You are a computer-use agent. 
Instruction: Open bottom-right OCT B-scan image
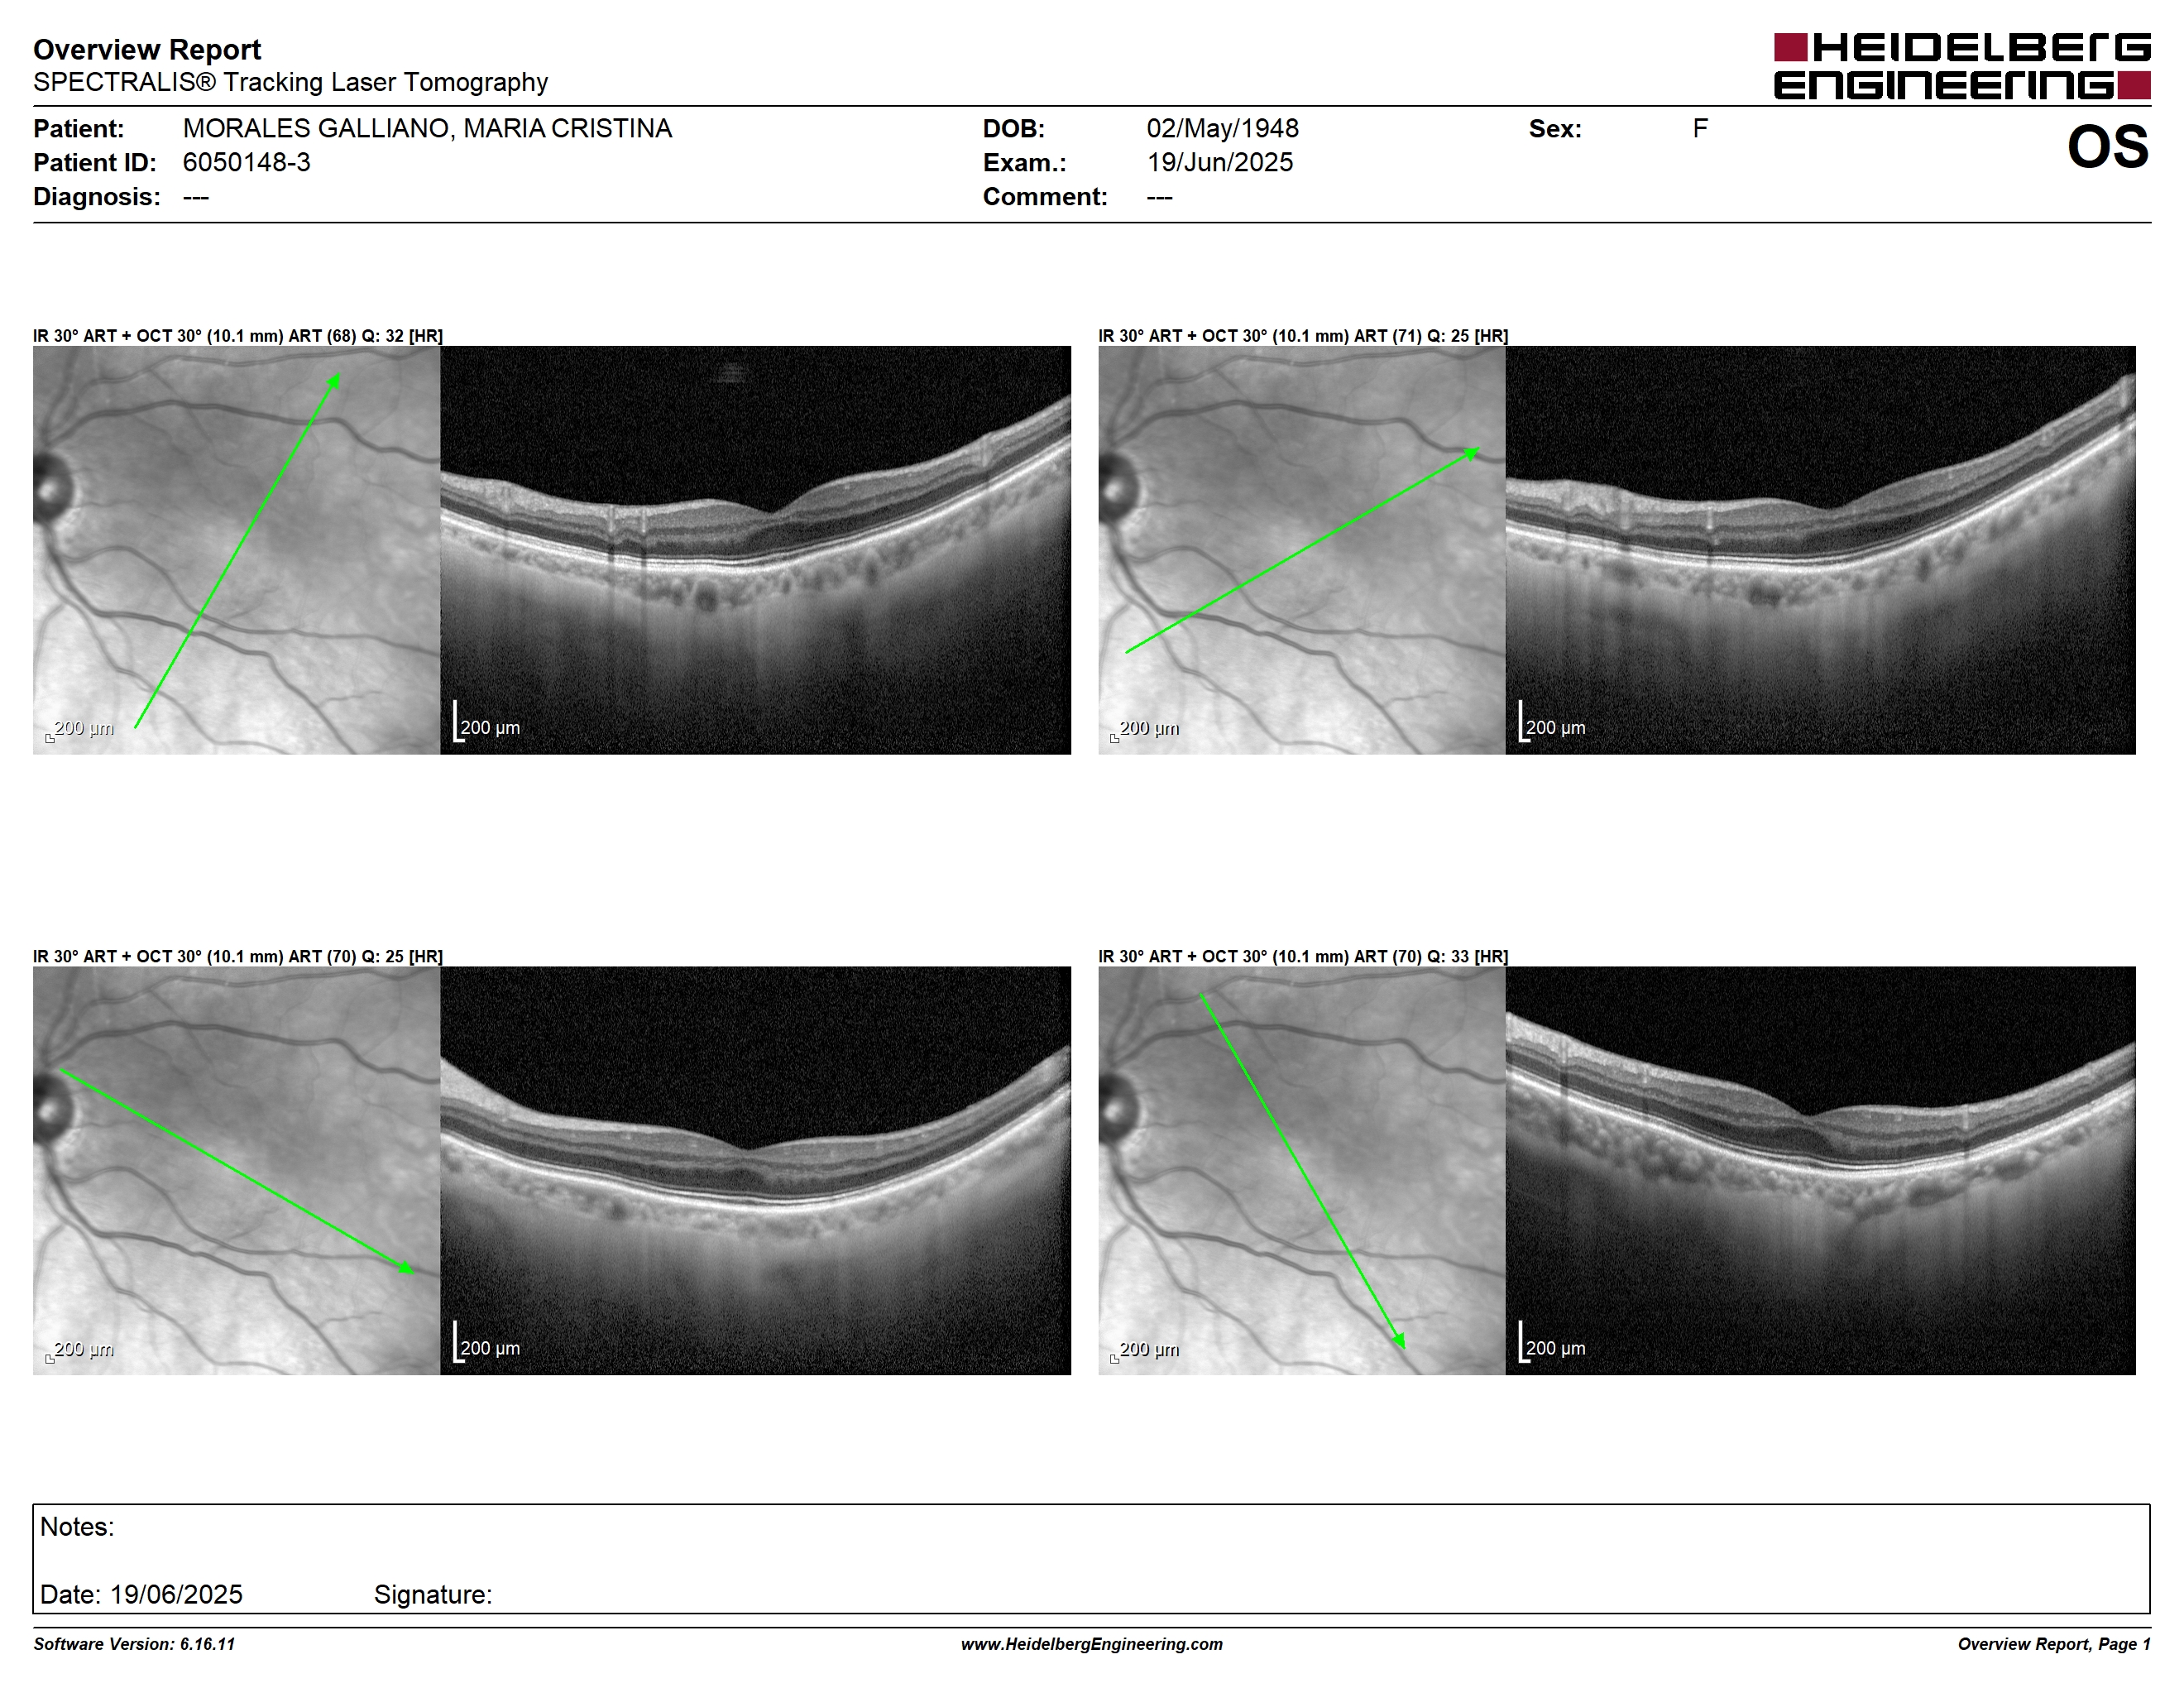1821,1170
